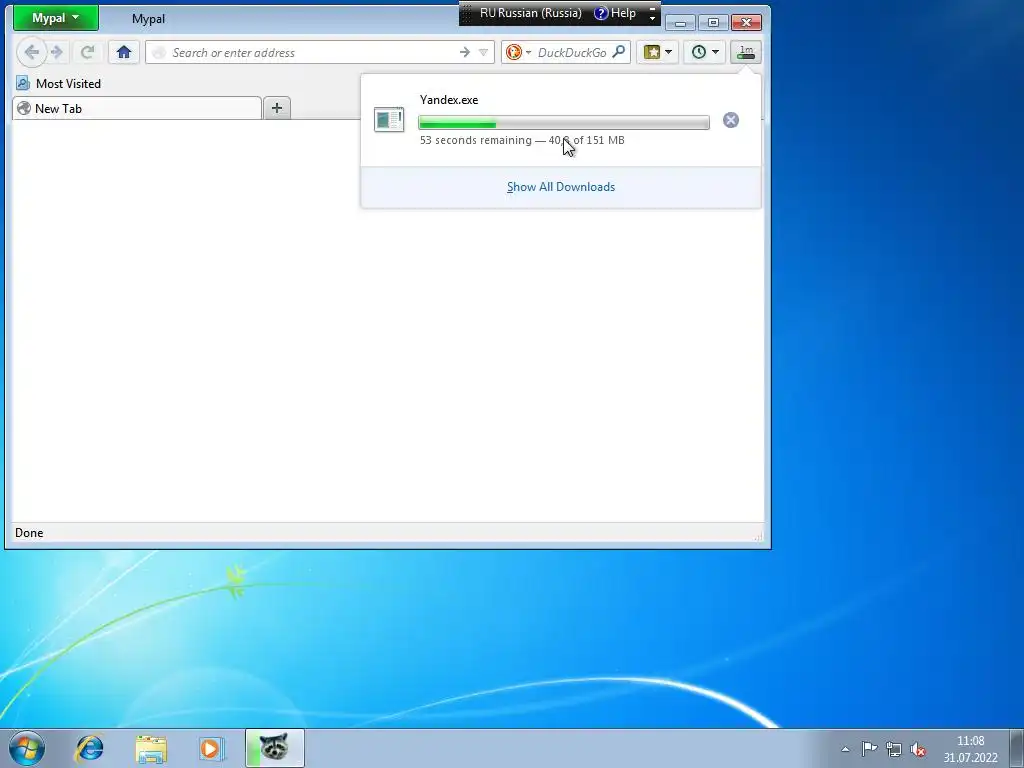Viewport: 1024px width, 768px height.
Task: Click Show All Downloads link
Action: coord(561,187)
